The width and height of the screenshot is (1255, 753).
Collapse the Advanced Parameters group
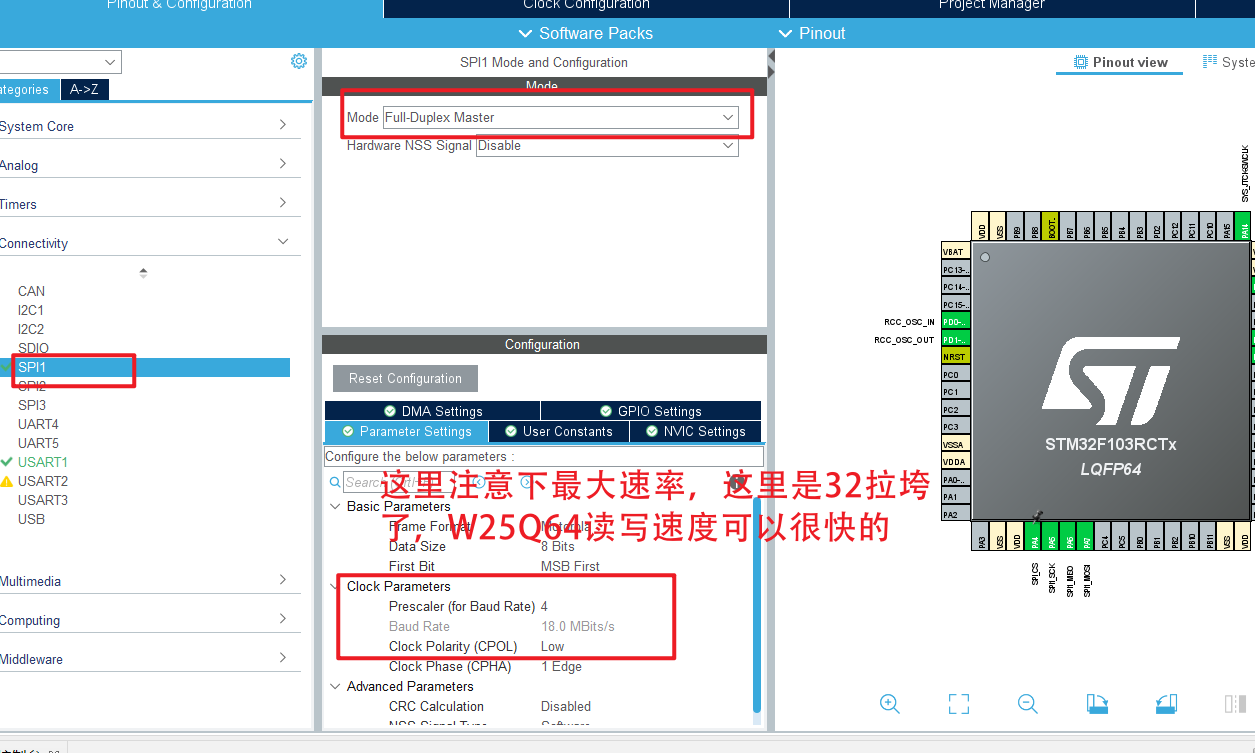tap(335, 686)
